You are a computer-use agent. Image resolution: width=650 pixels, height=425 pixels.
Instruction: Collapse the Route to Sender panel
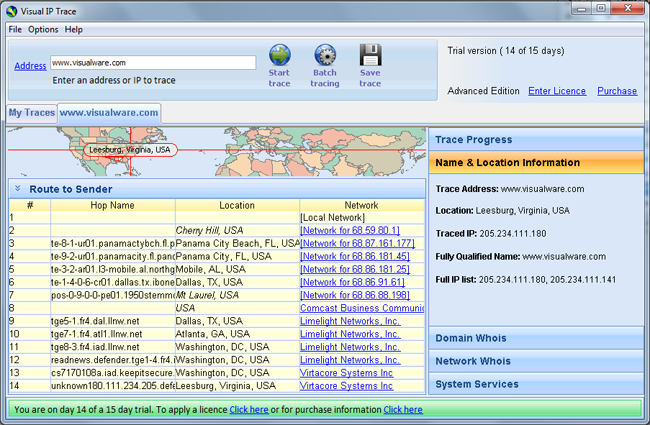tap(18, 188)
